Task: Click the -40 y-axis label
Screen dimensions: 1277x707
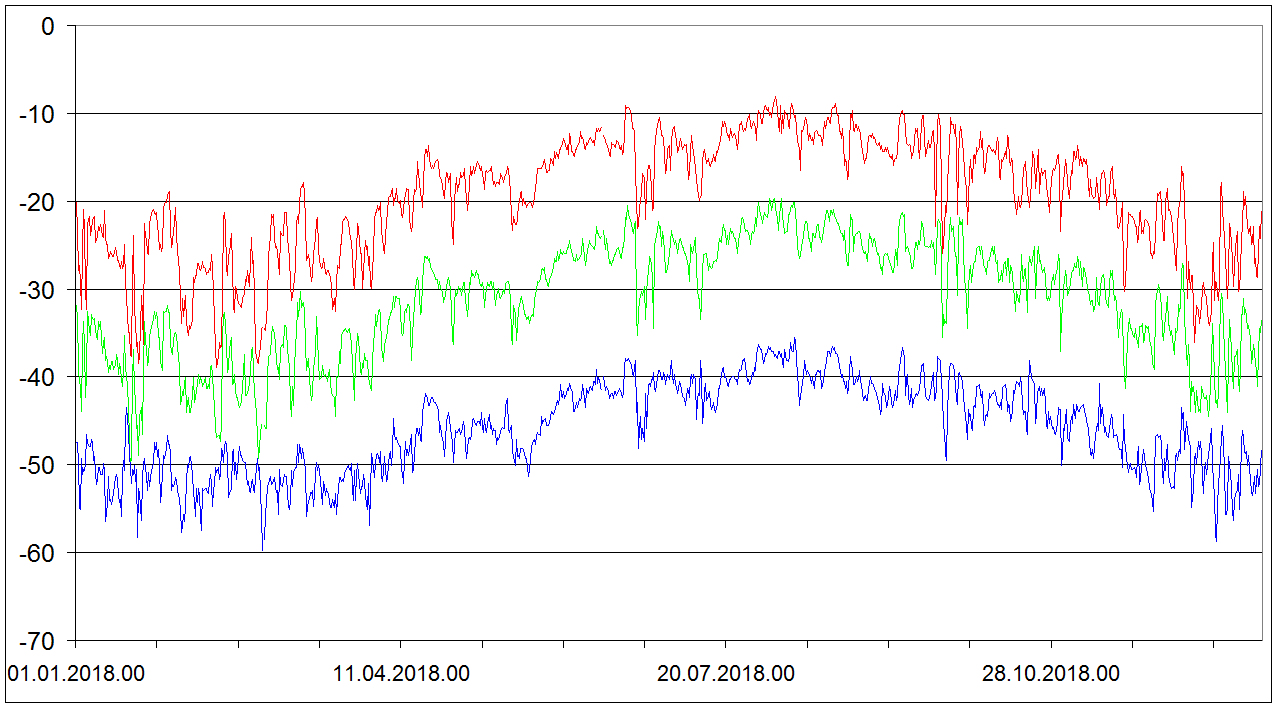Action: click(x=38, y=377)
